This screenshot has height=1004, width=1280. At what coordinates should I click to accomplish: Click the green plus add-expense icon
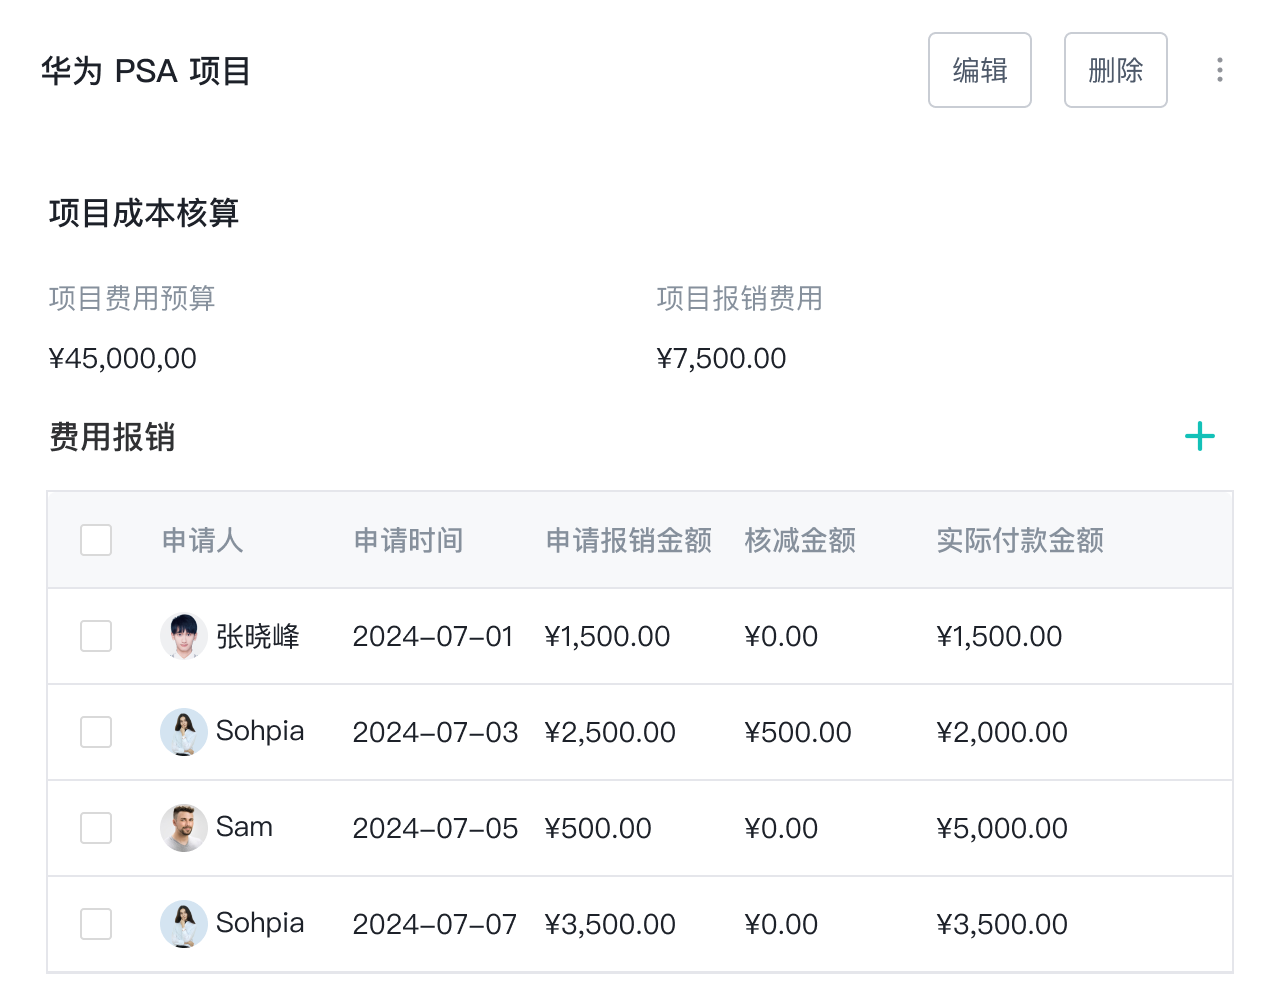(x=1199, y=437)
